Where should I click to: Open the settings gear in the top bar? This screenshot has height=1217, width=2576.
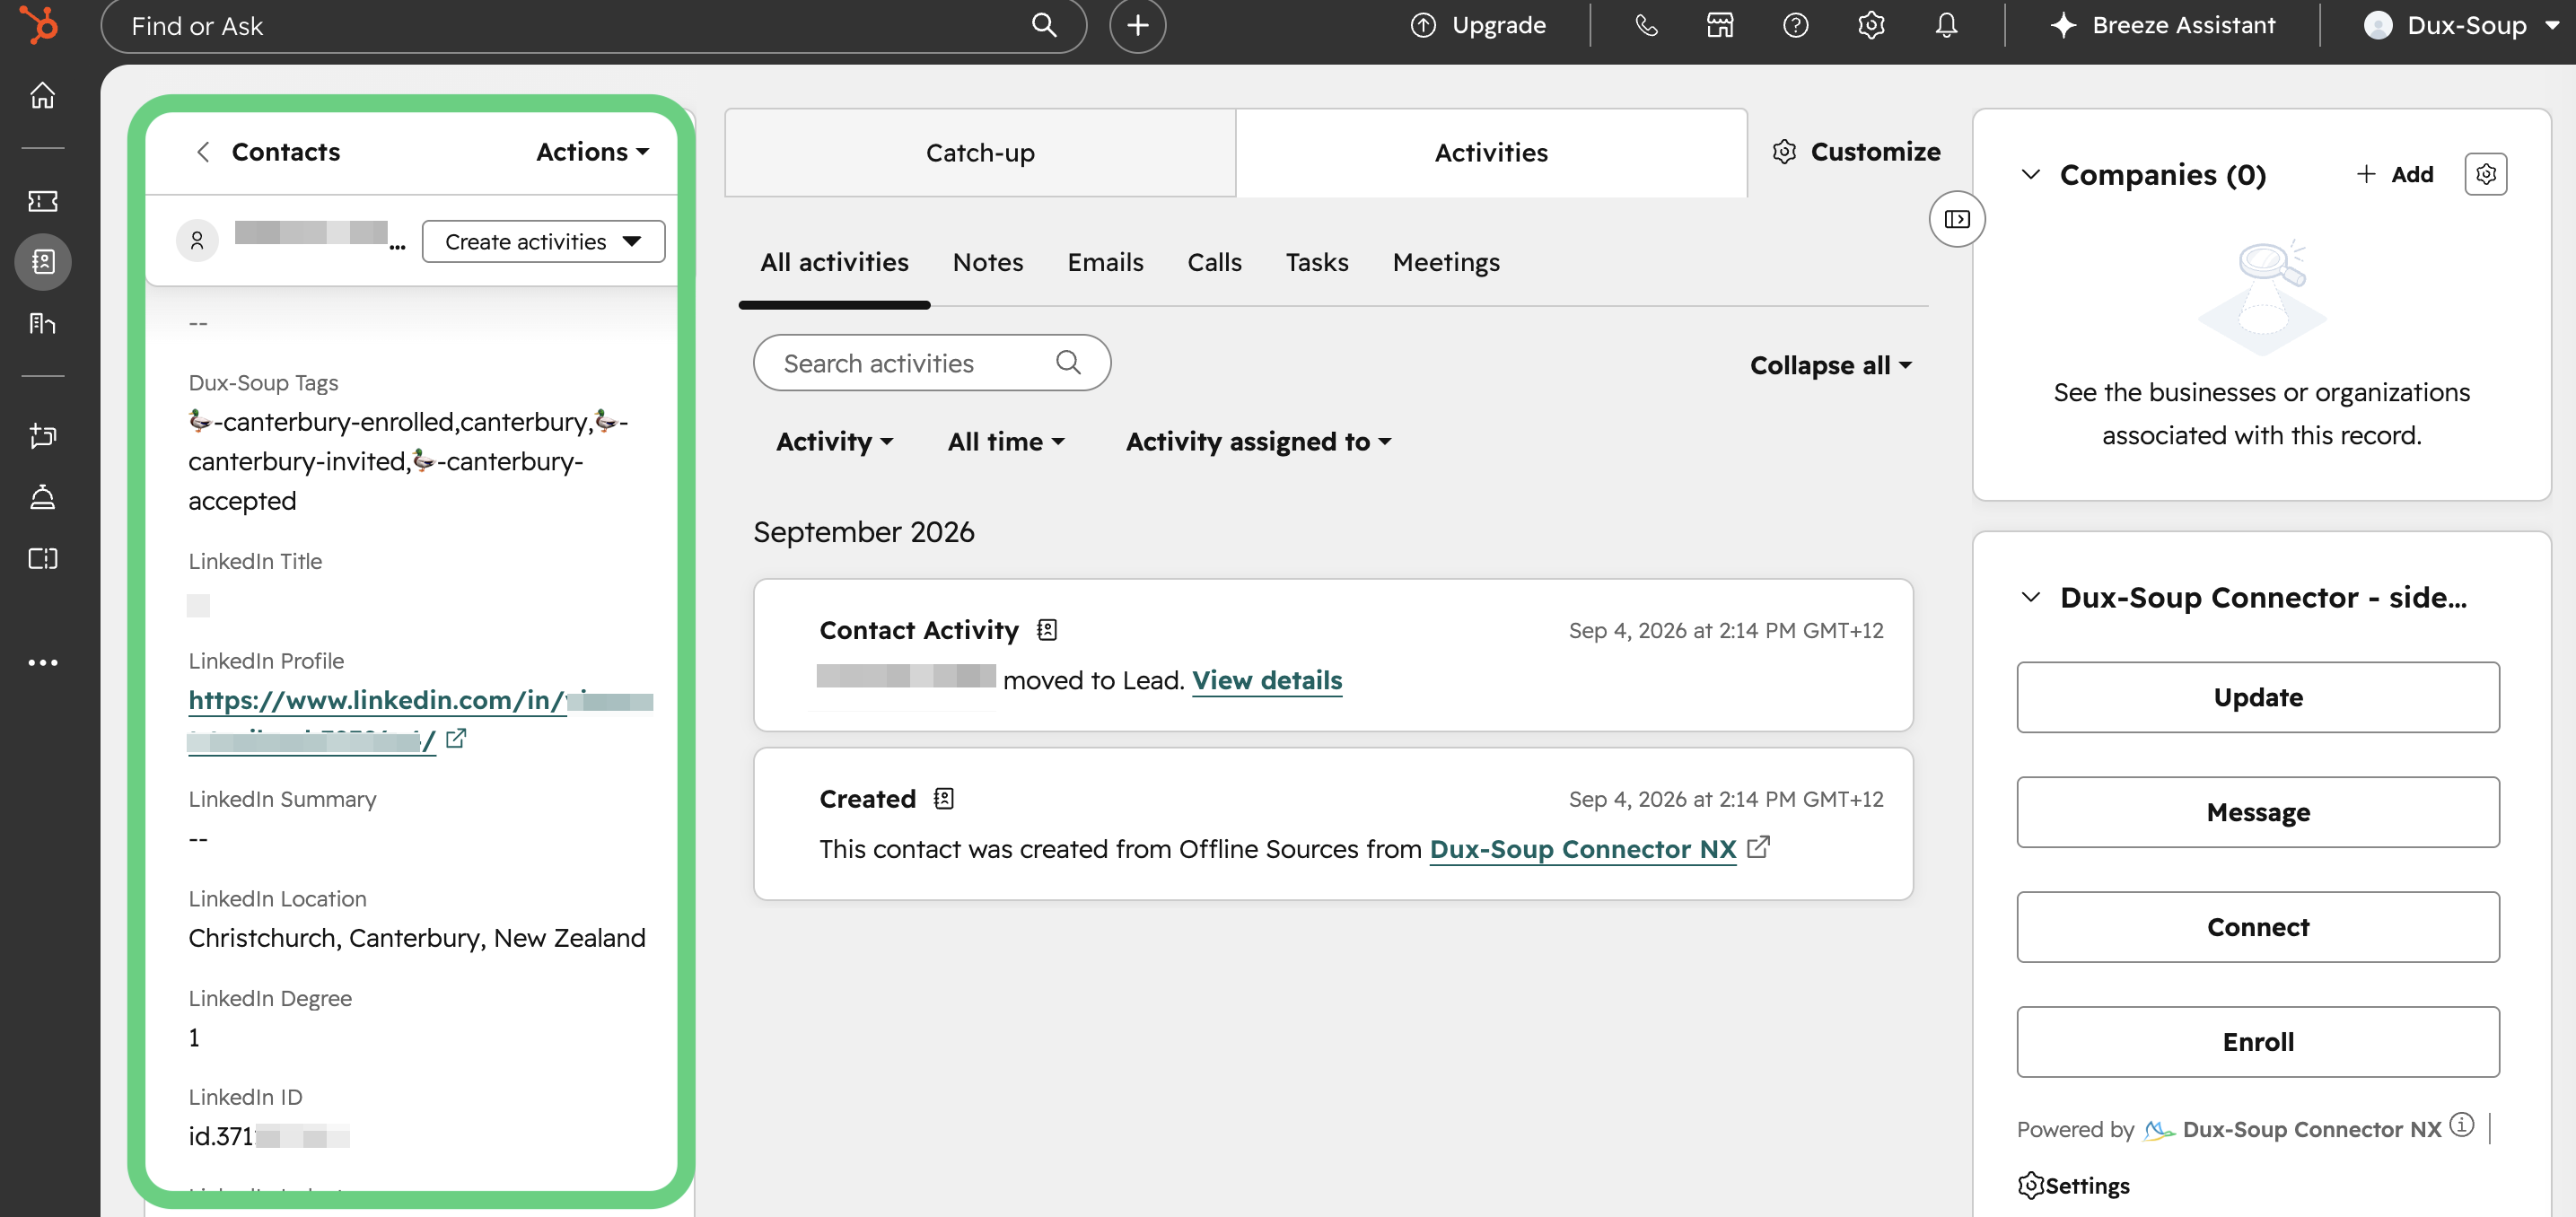tap(1871, 25)
